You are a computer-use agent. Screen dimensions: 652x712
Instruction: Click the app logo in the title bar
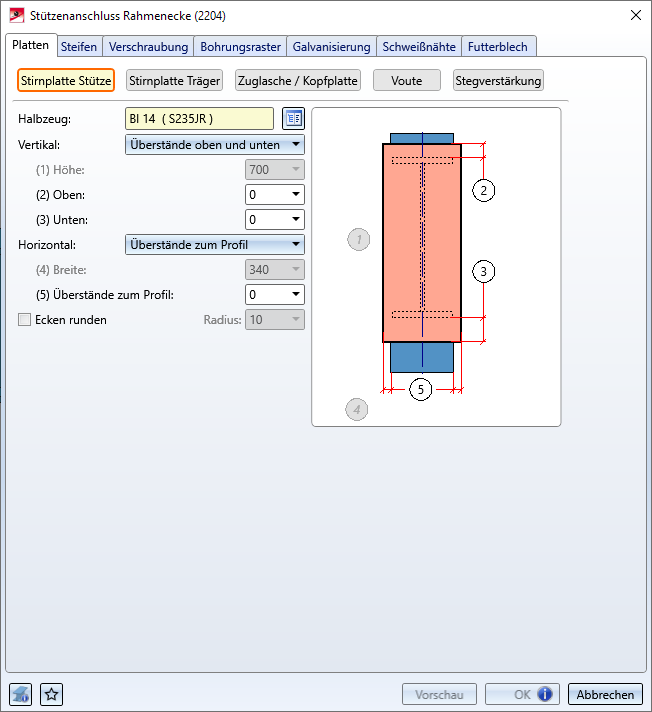point(17,14)
